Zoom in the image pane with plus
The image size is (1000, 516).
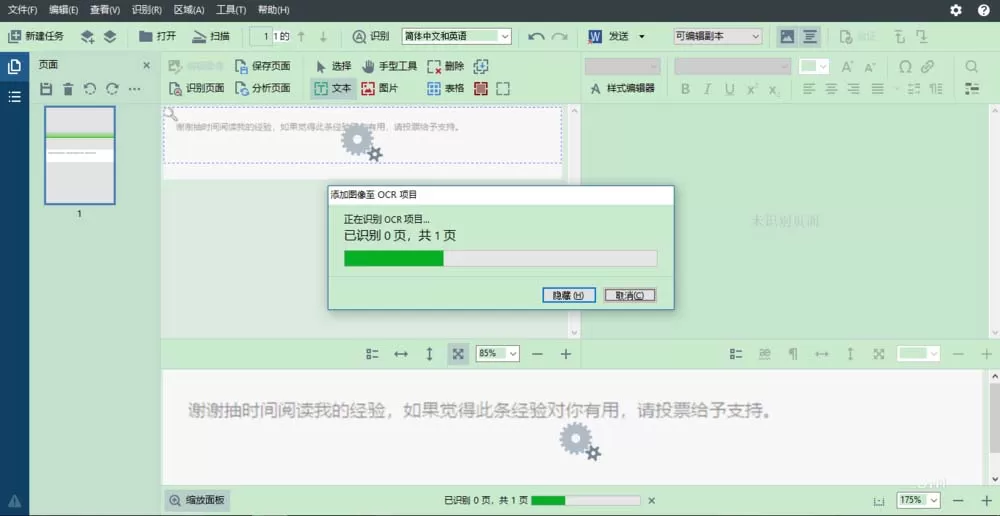click(566, 354)
